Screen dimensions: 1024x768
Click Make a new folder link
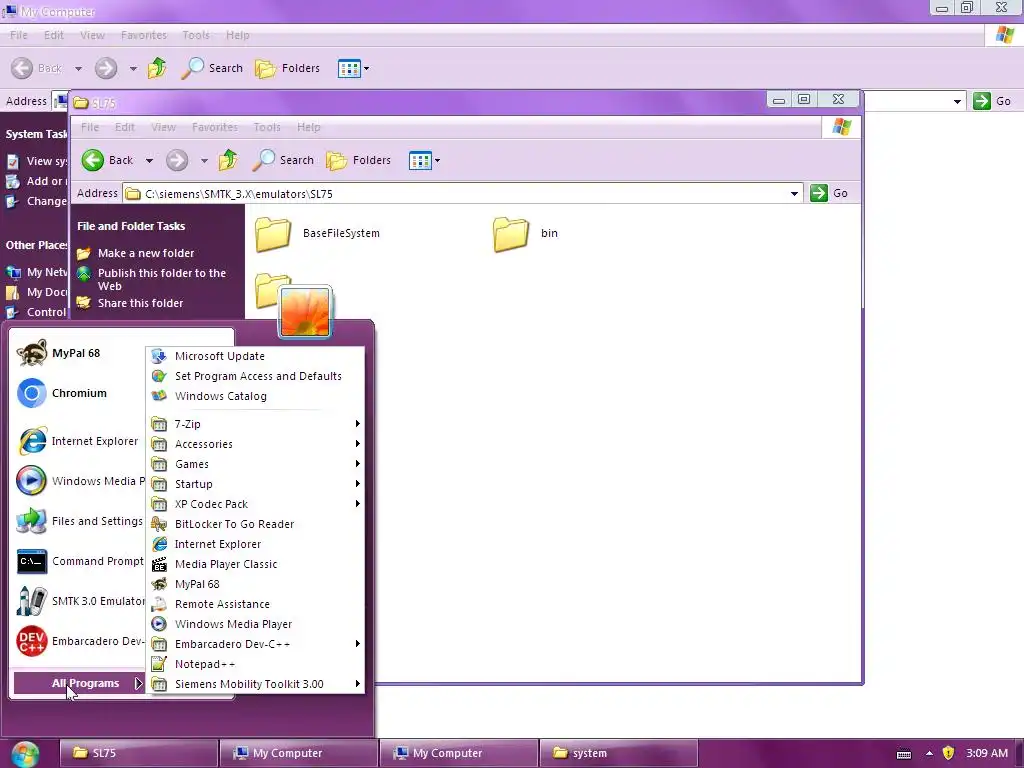coord(146,253)
